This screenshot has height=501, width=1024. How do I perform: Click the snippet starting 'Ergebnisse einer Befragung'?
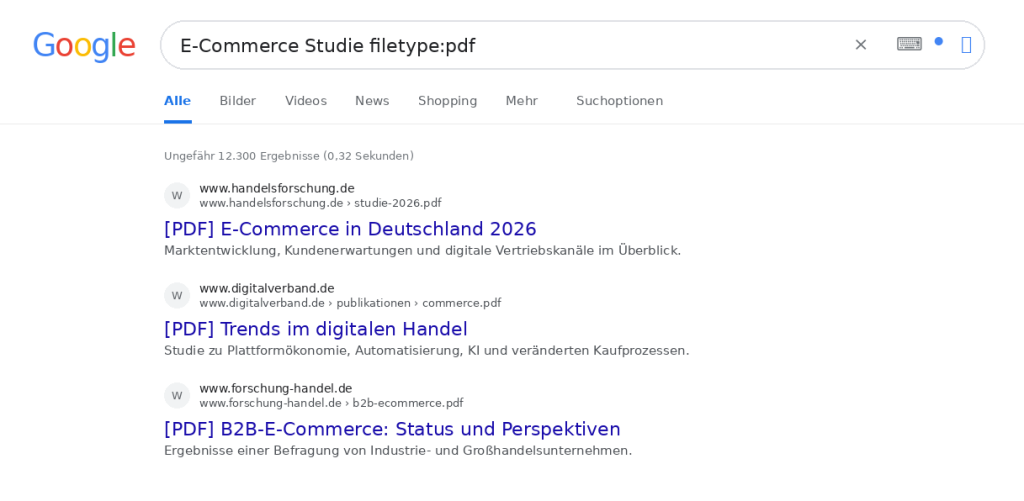tap(398, 450)
